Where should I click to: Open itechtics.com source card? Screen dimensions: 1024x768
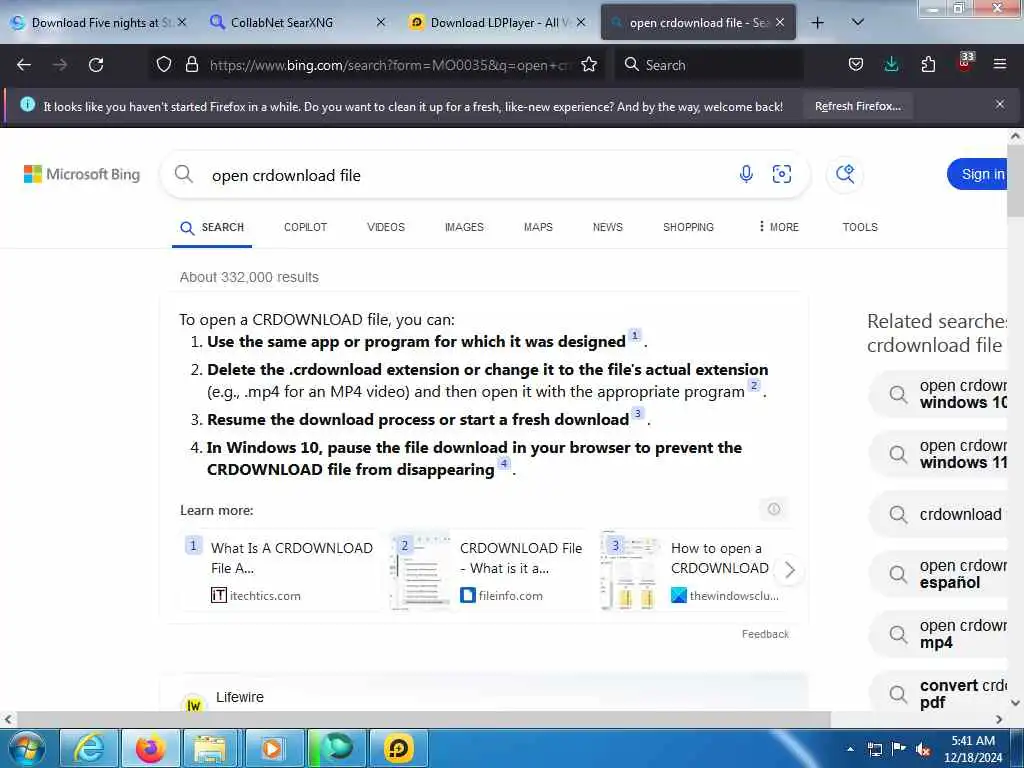pos(281,569)
